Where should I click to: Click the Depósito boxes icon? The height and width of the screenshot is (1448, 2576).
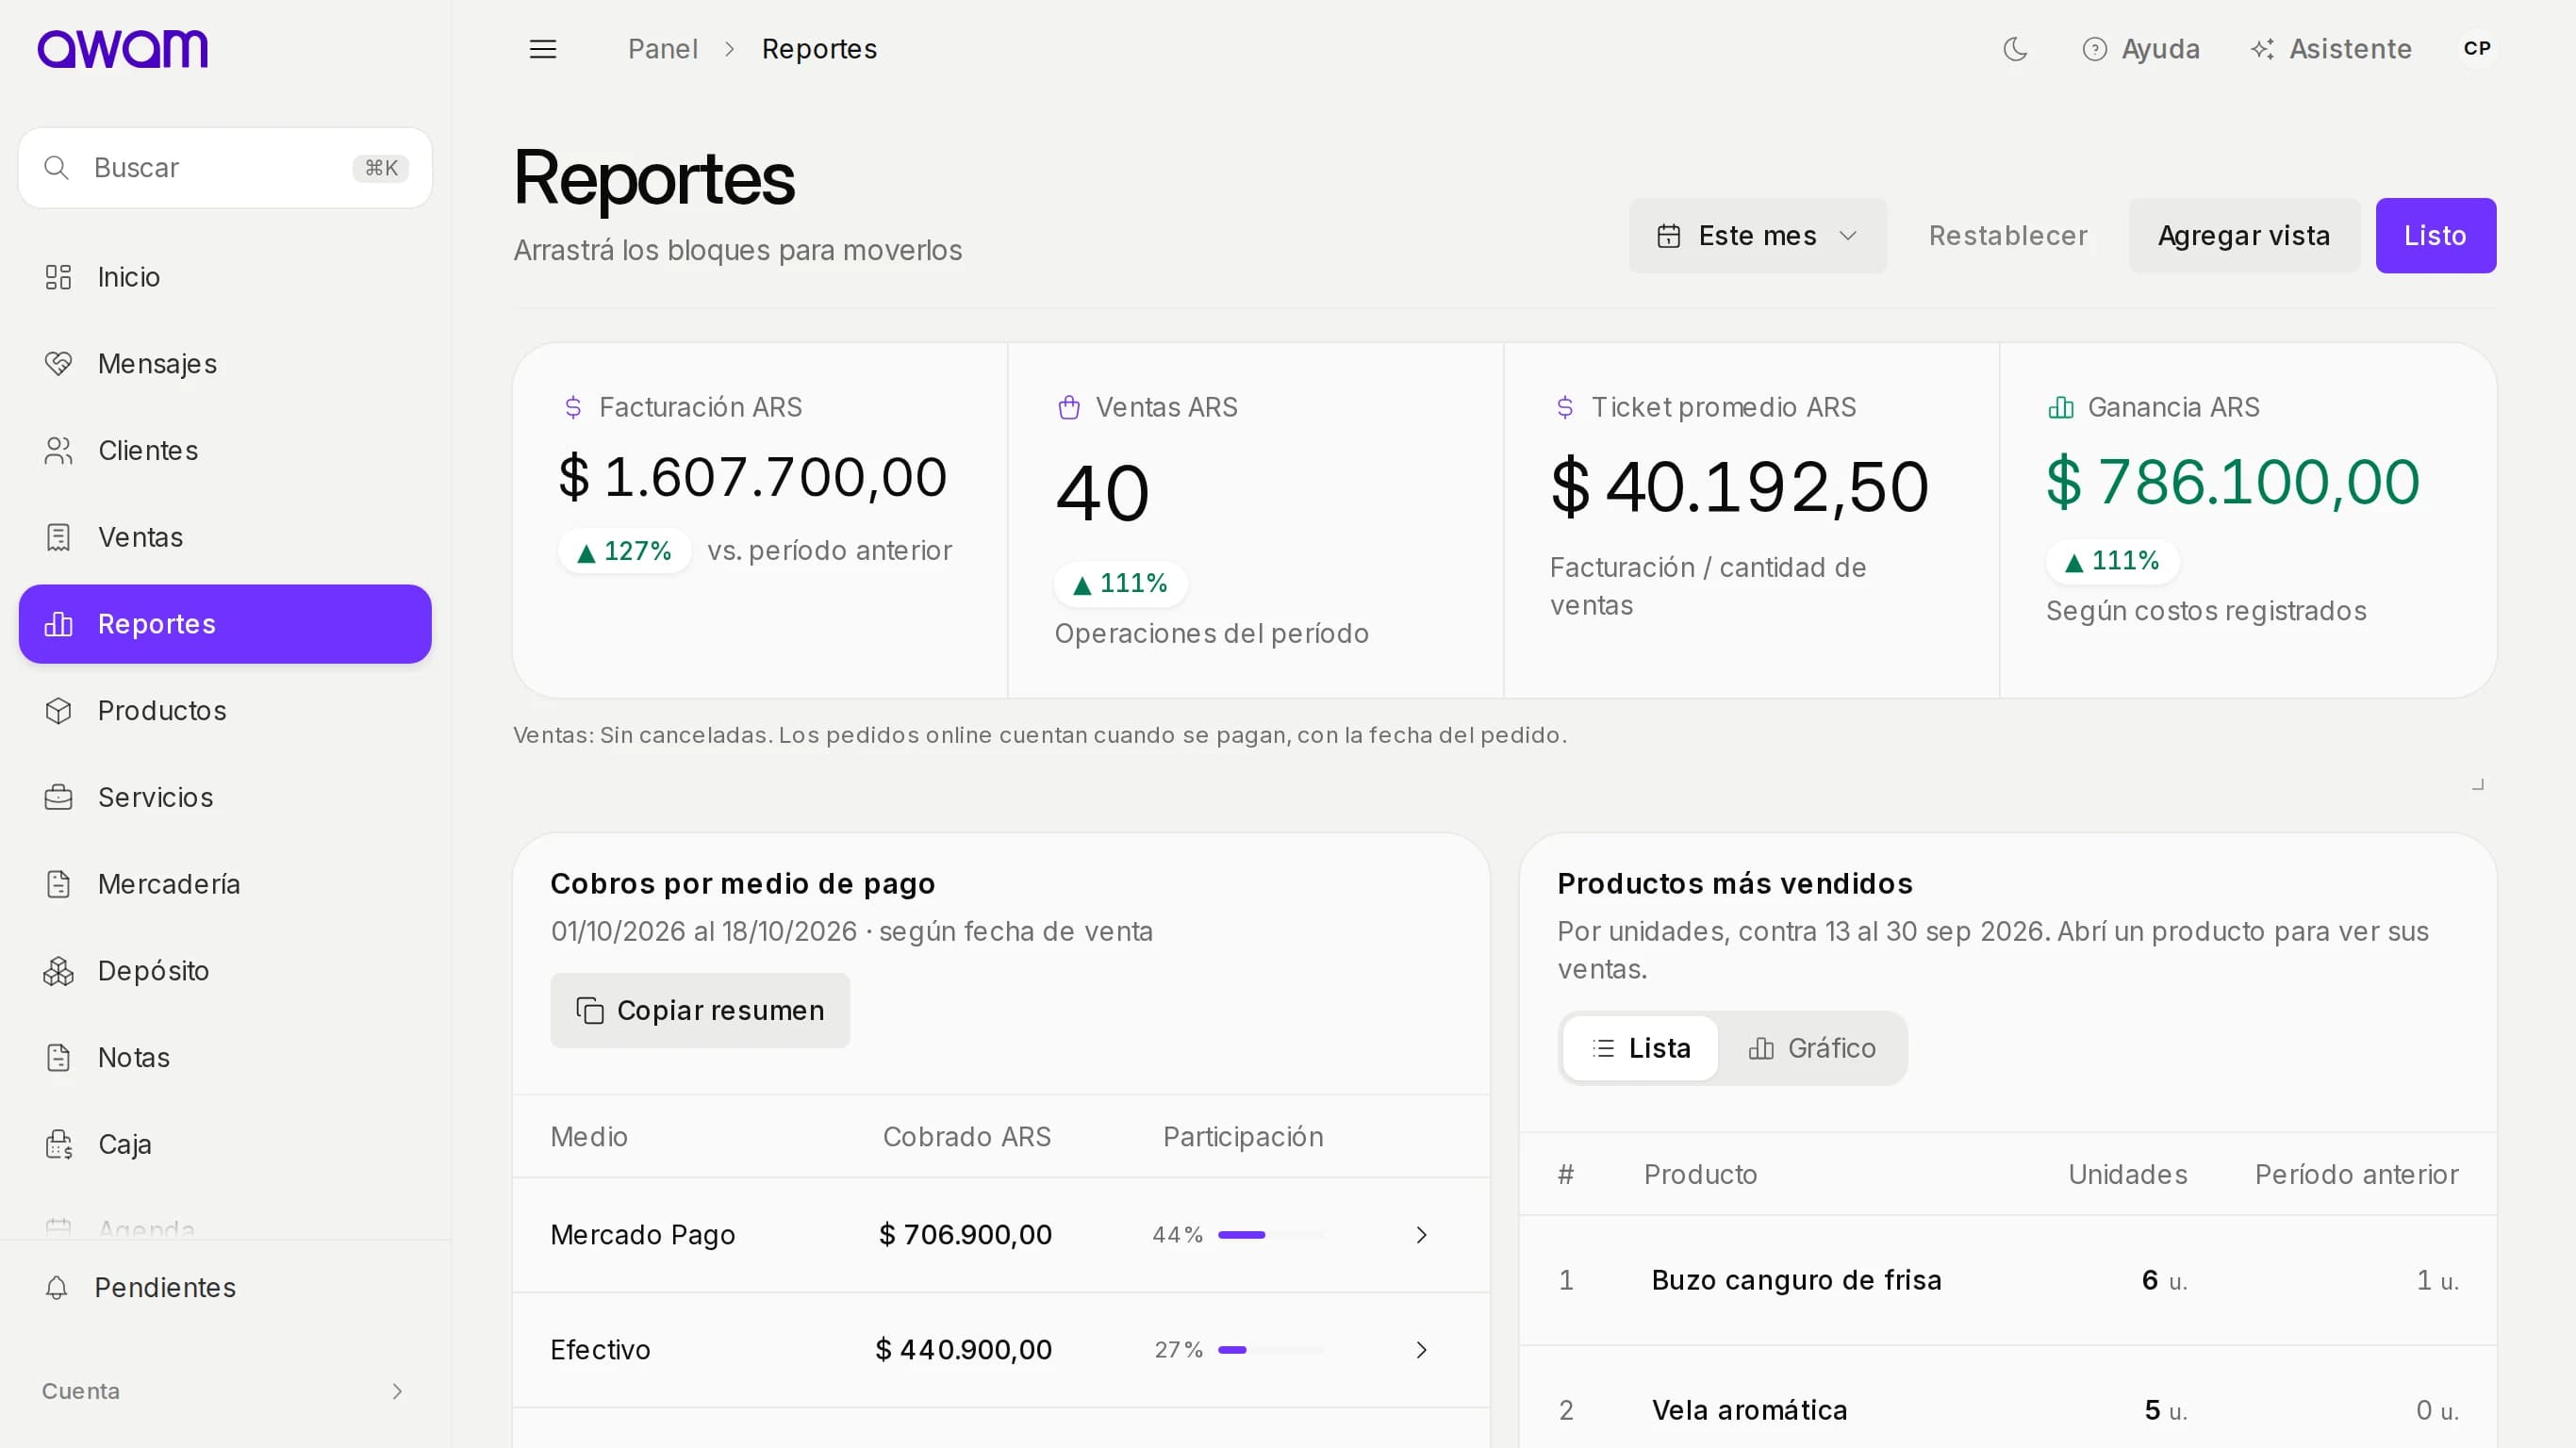[x=59, y=971]
